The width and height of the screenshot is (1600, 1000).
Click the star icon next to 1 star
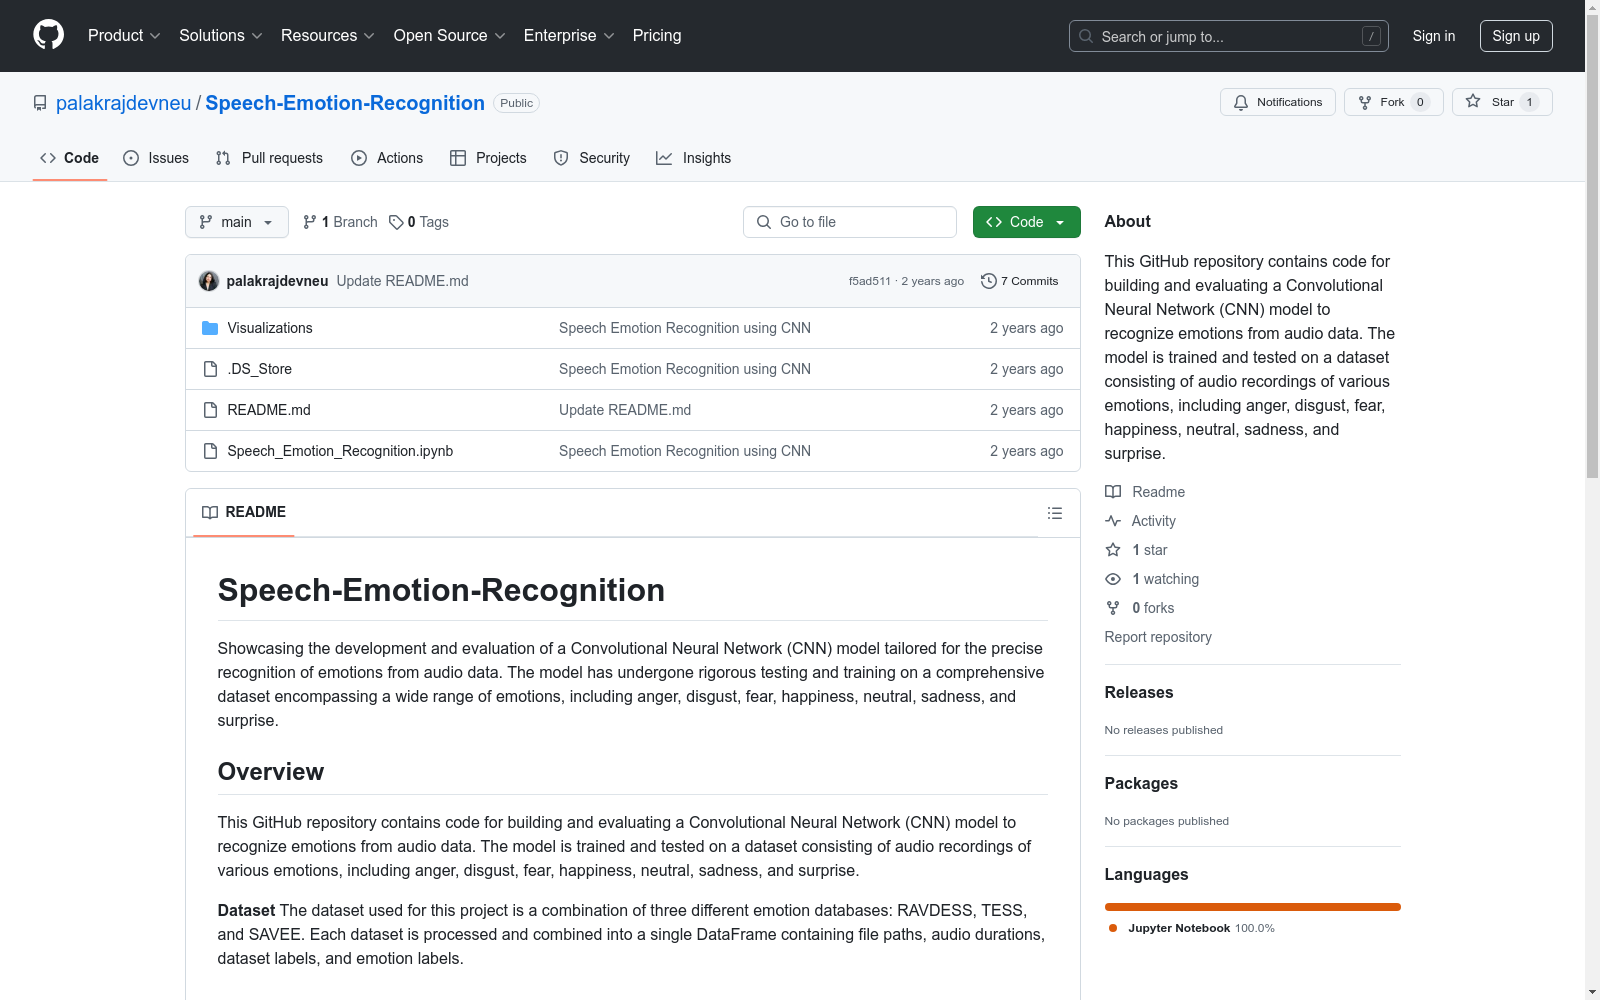click(x=1113, y=550)
